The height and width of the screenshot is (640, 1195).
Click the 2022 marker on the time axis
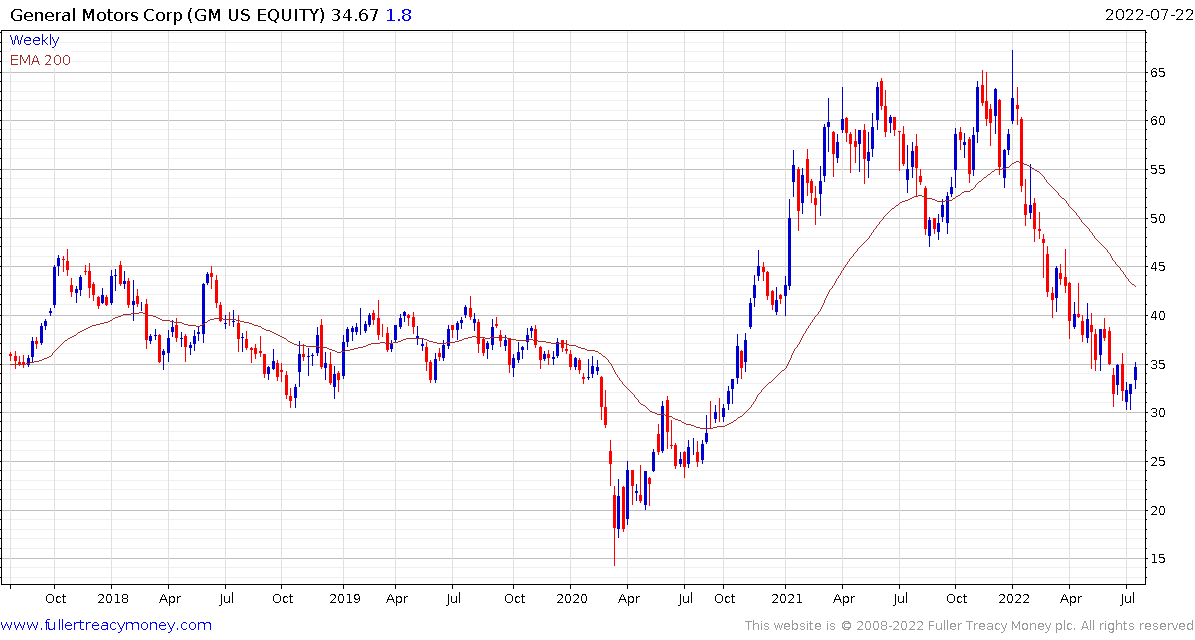click(x=1012, y=598)
